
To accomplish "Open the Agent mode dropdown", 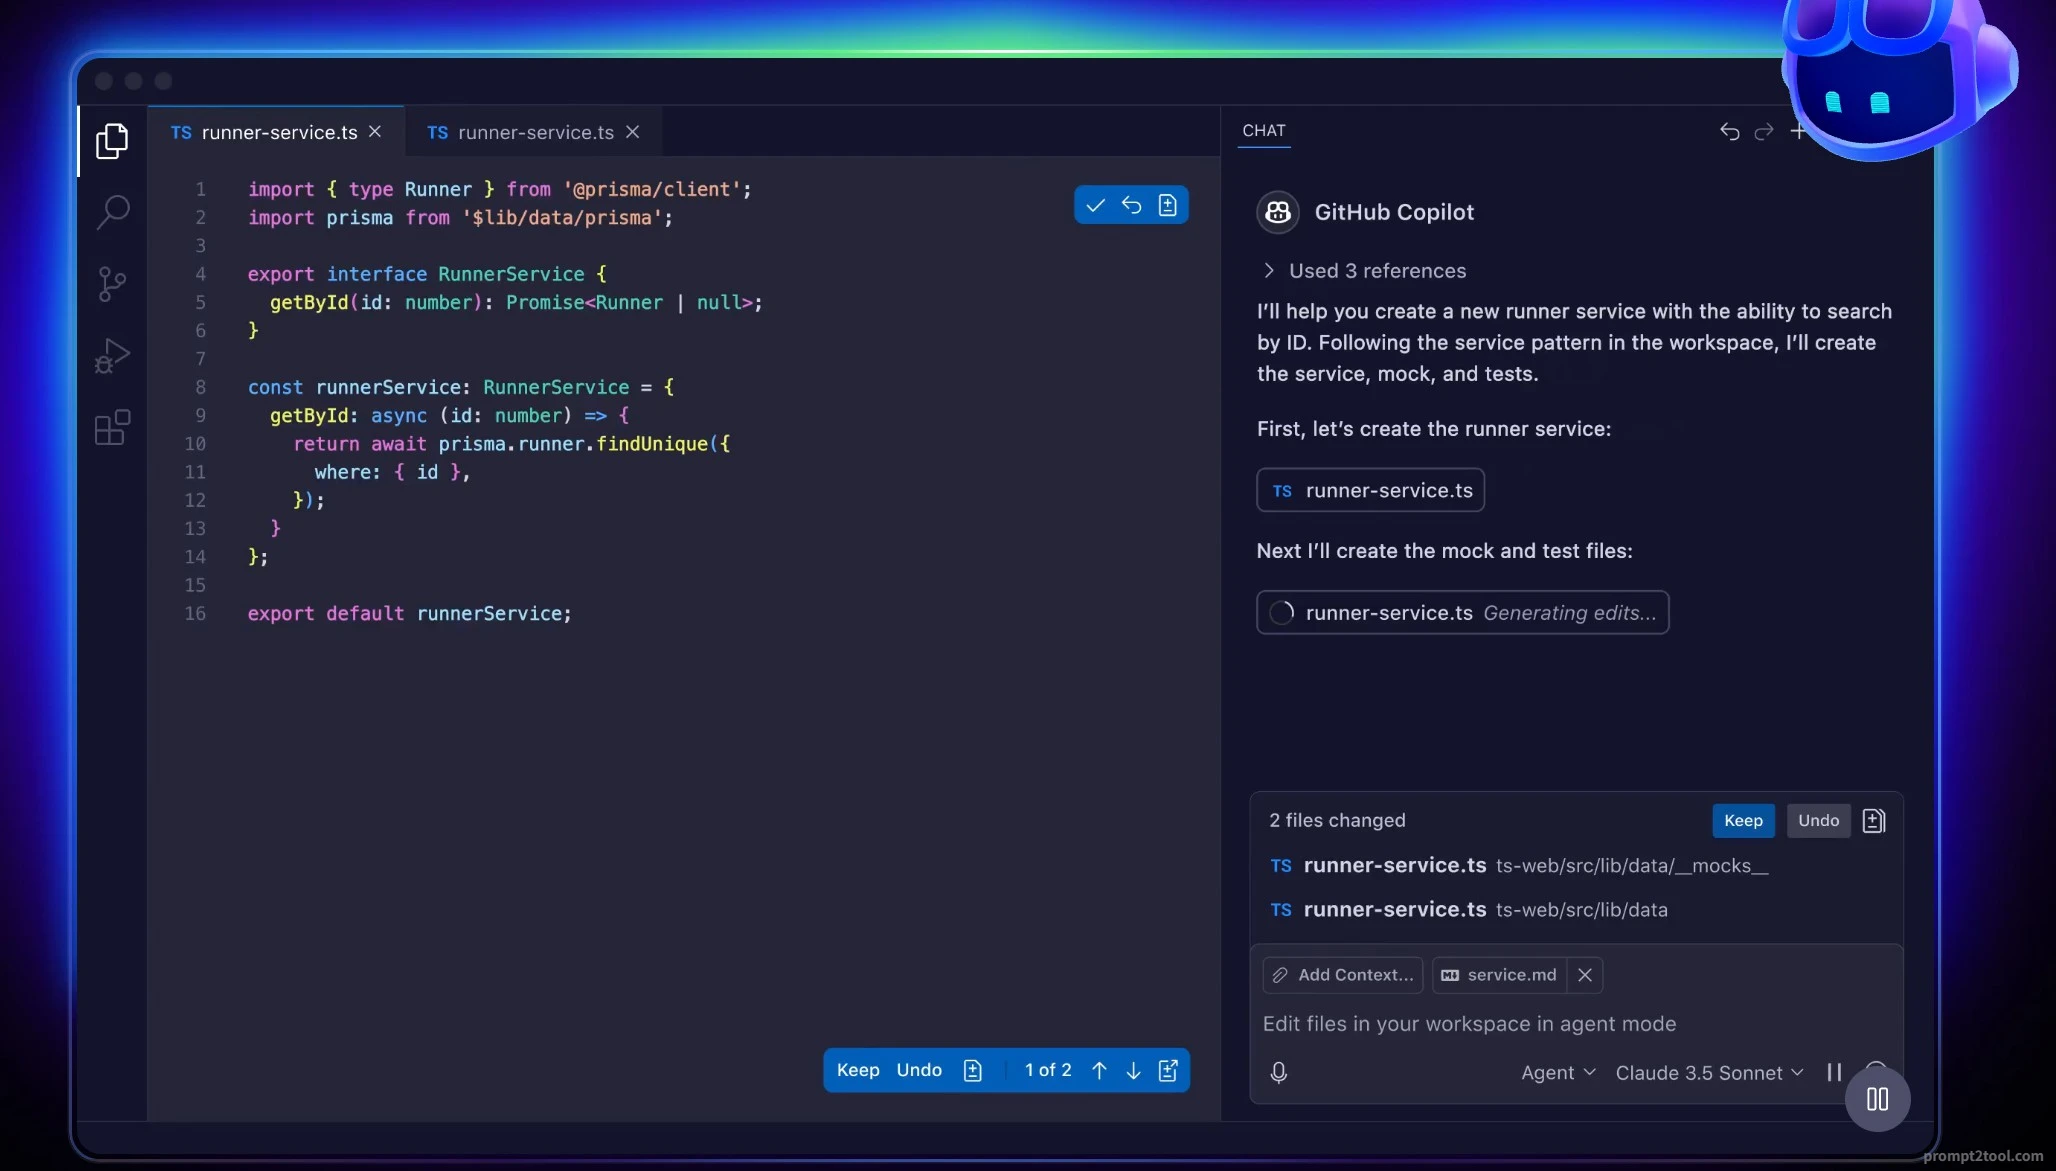I will pyautogui.click(x=1558, y=1072).
